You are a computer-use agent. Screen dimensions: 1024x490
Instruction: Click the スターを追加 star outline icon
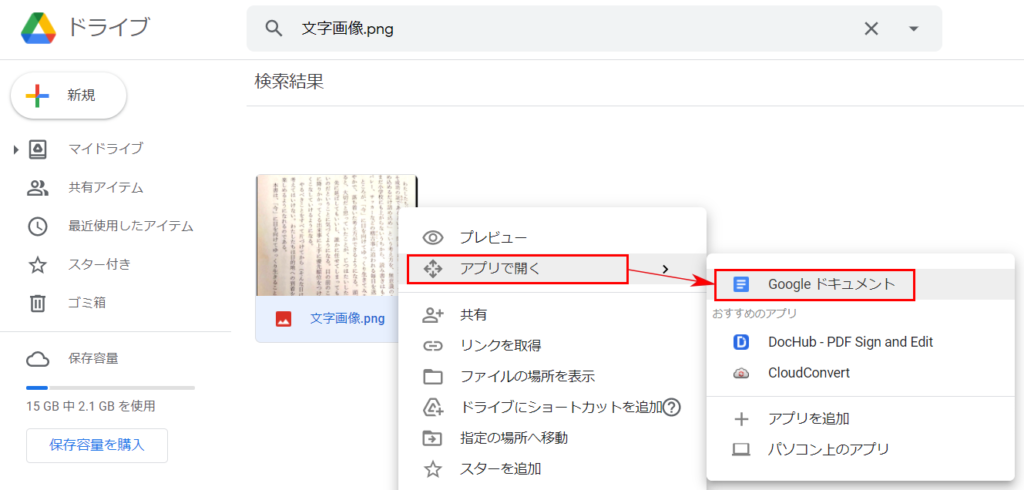point(433,468)
